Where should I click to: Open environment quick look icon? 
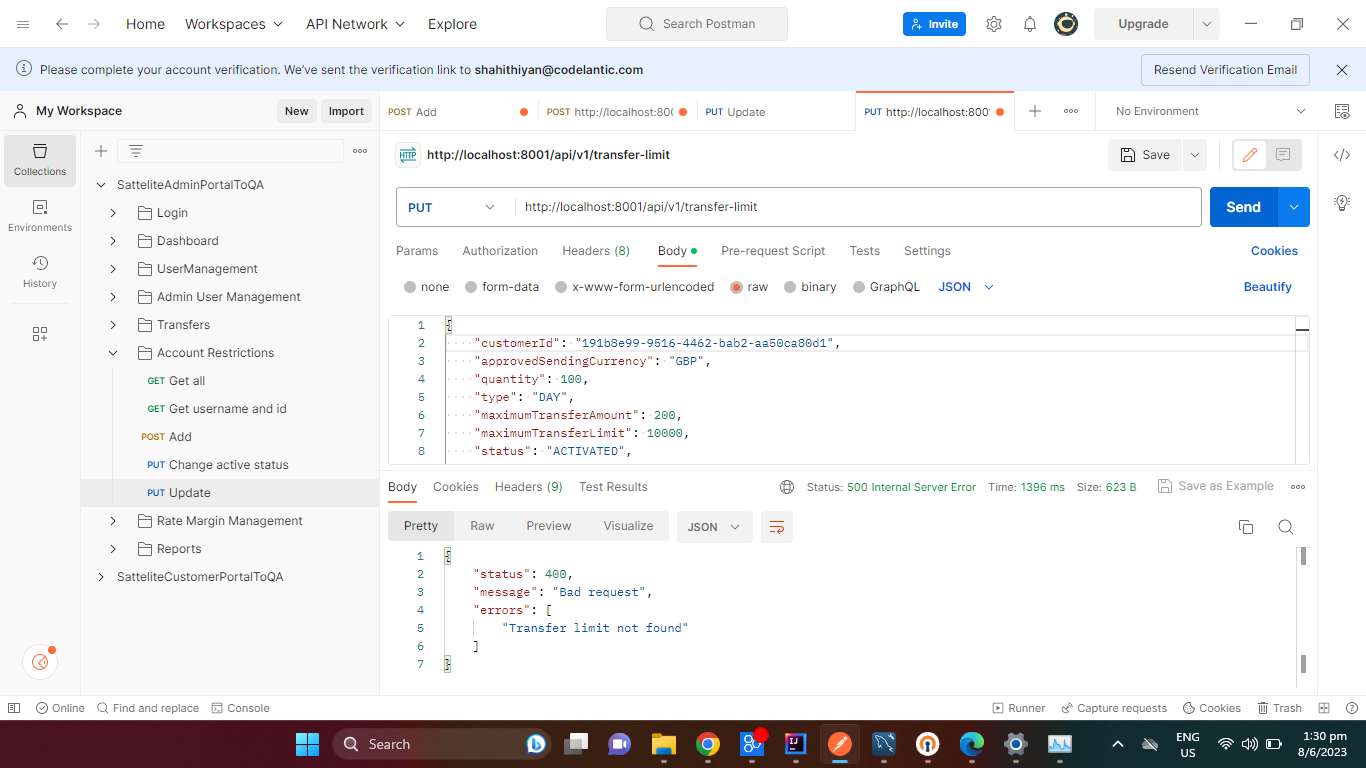(x=1342, y=111)
